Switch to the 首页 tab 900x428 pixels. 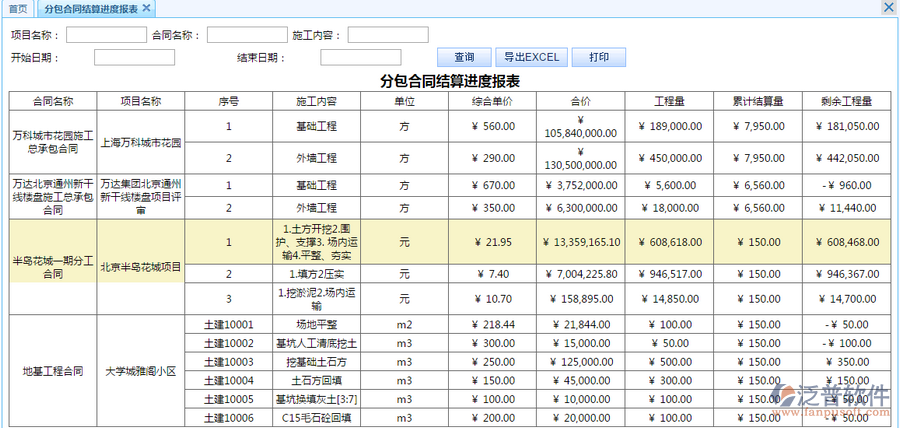(x=17, y=8)
